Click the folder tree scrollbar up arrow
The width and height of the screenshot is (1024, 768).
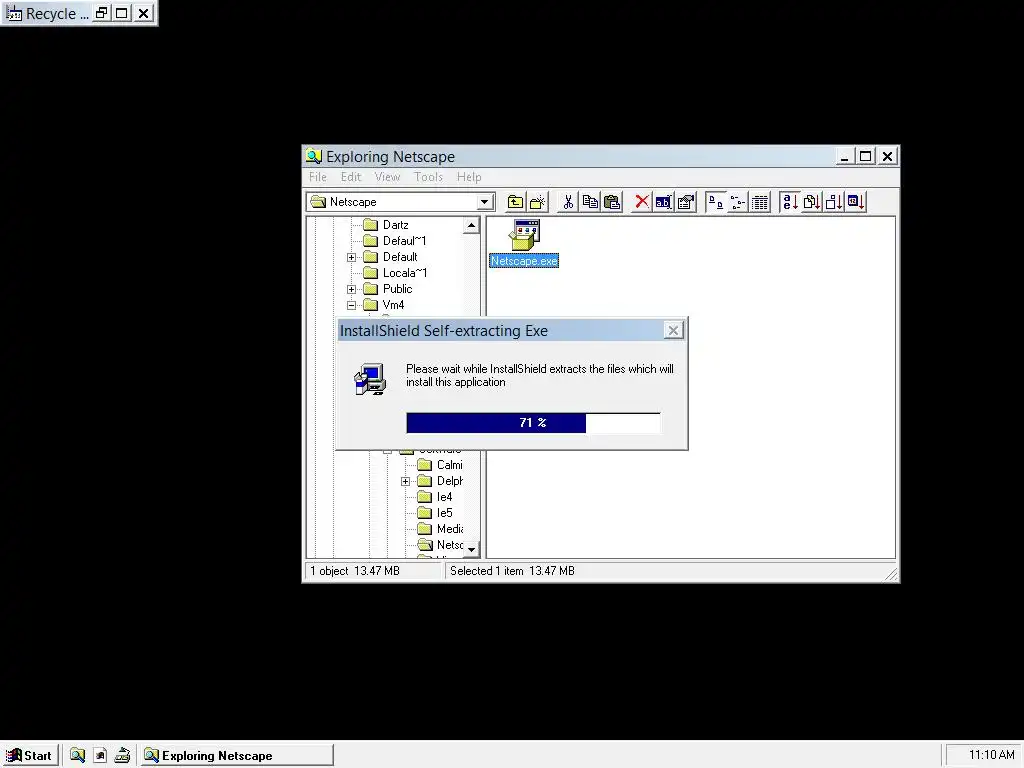pyautogui.click(x=472, y=225)
